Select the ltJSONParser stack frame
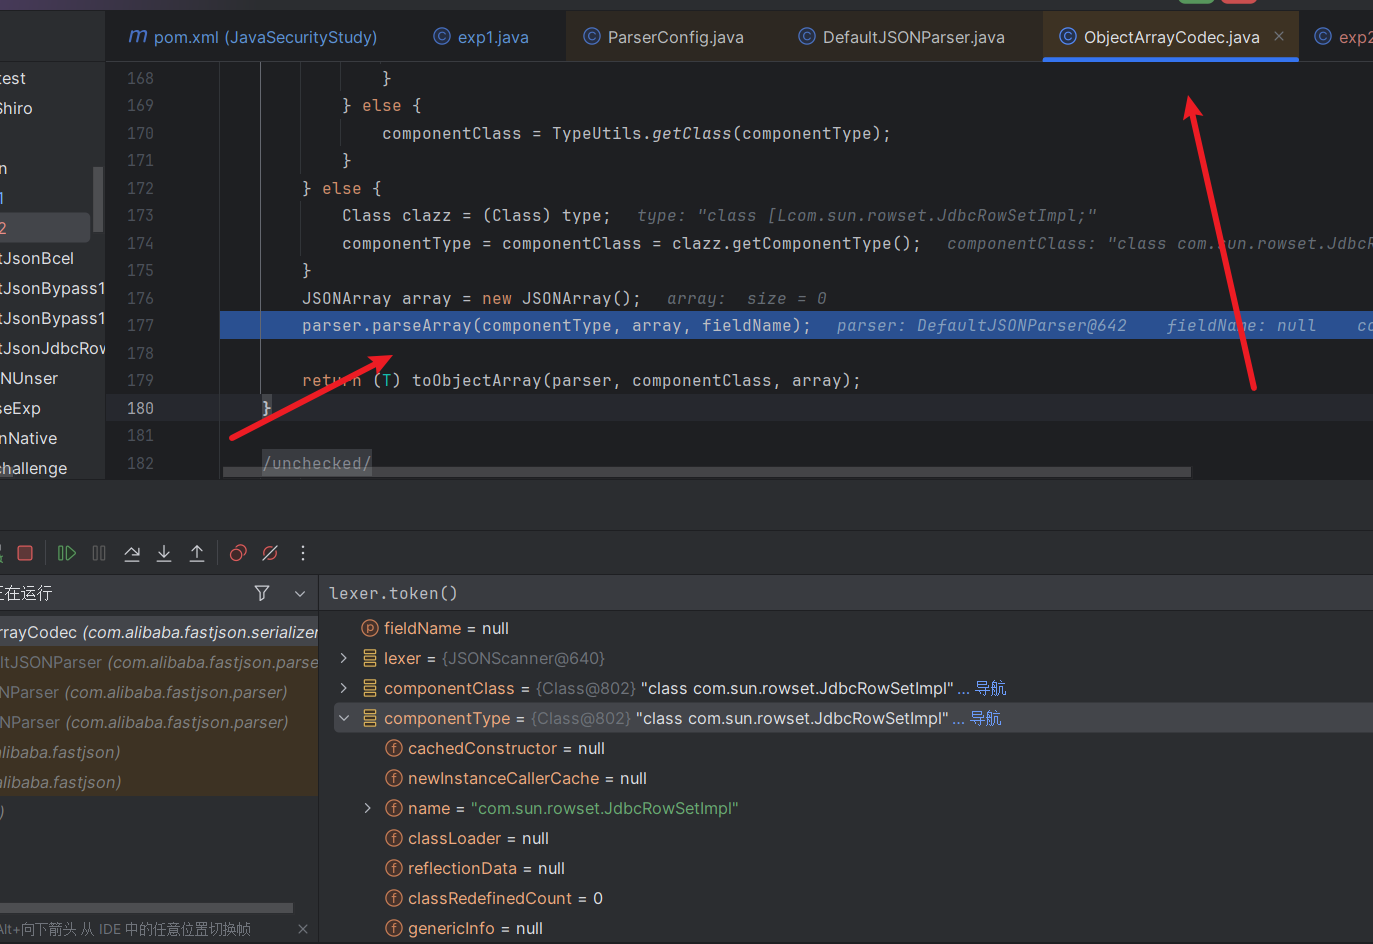Viewport: 1373px width, 944px height. [159, 662]
